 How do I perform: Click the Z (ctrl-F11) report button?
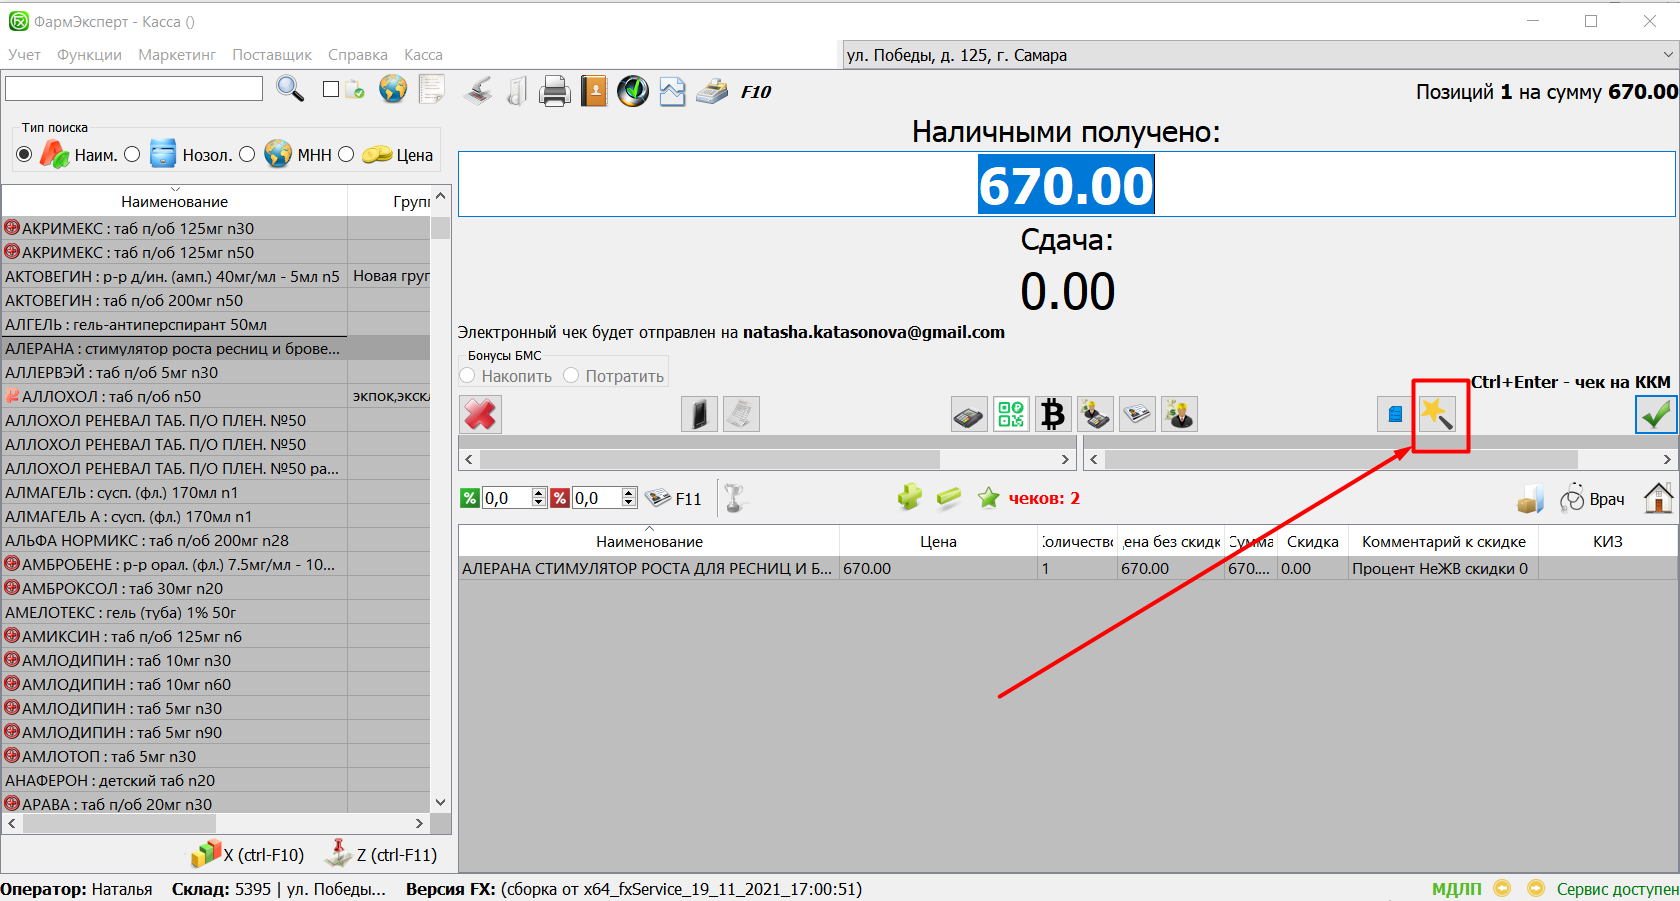pos(382,854)
